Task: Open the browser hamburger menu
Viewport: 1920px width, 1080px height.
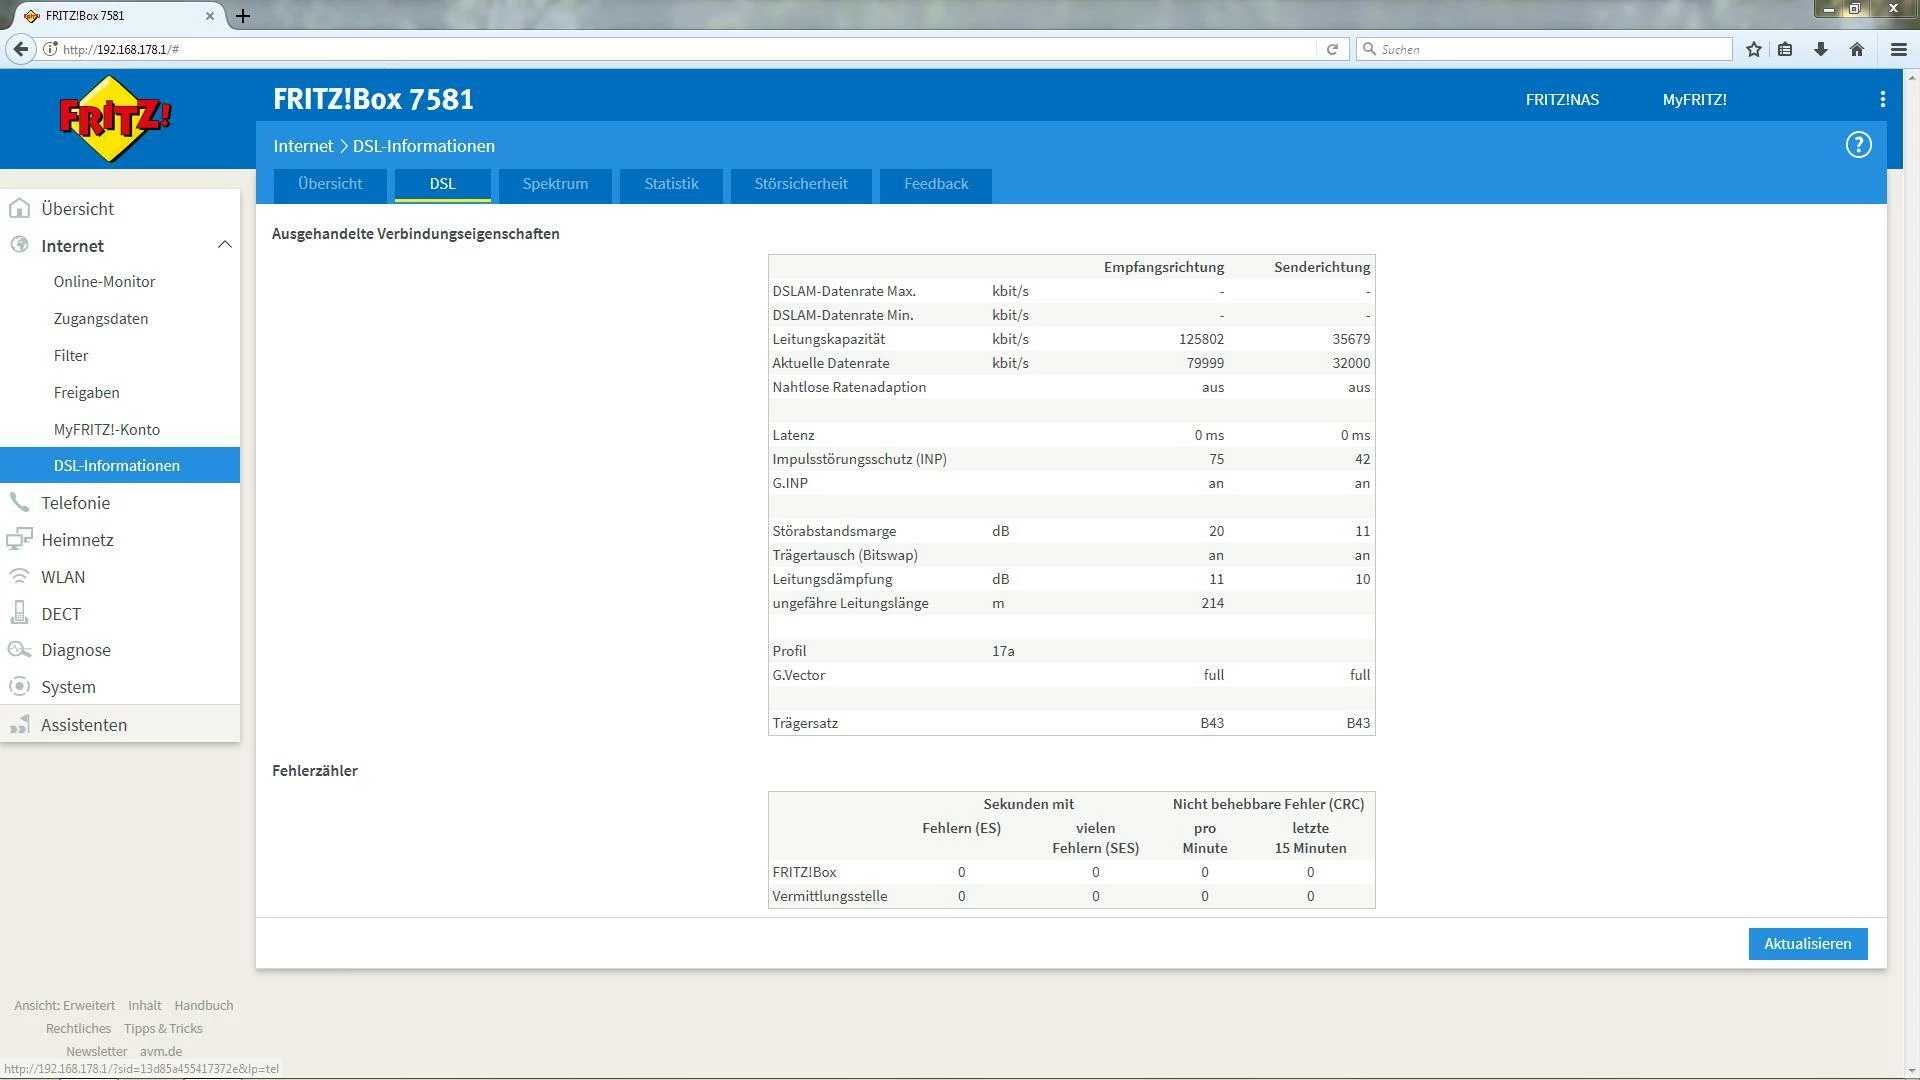Action: pyautogui.click(x=1898, y=49)
